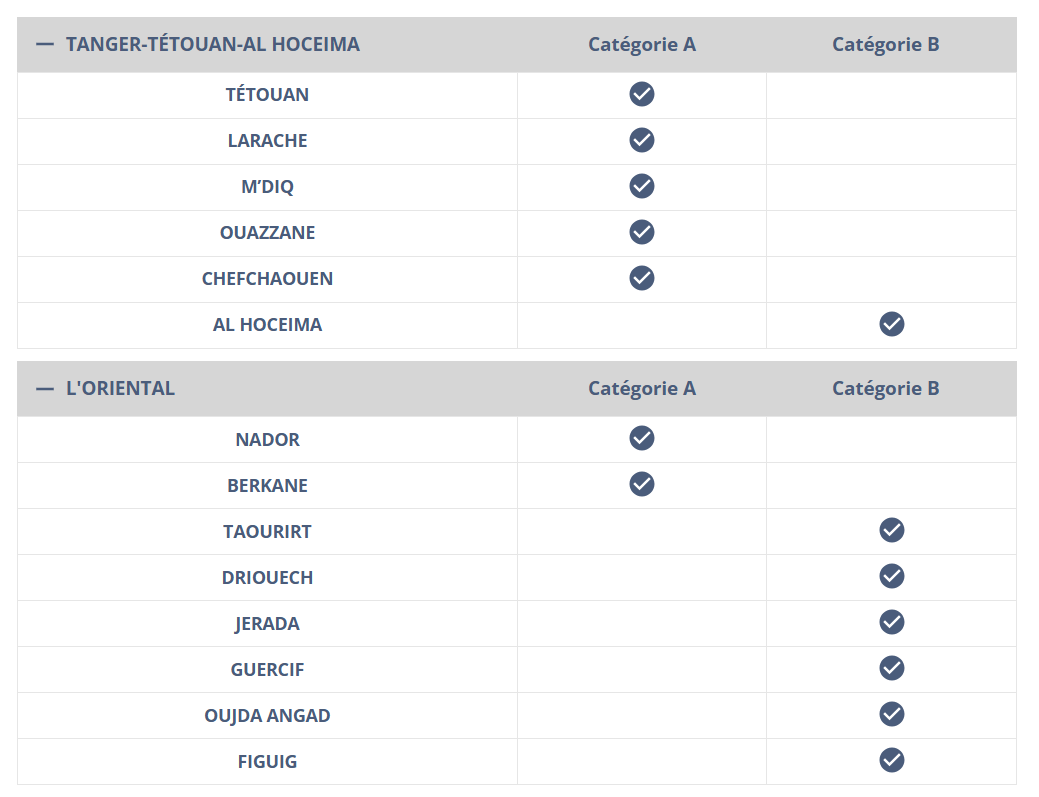
Task: Click Guercif's Catégorie B check icon
Action: point(892,669)
